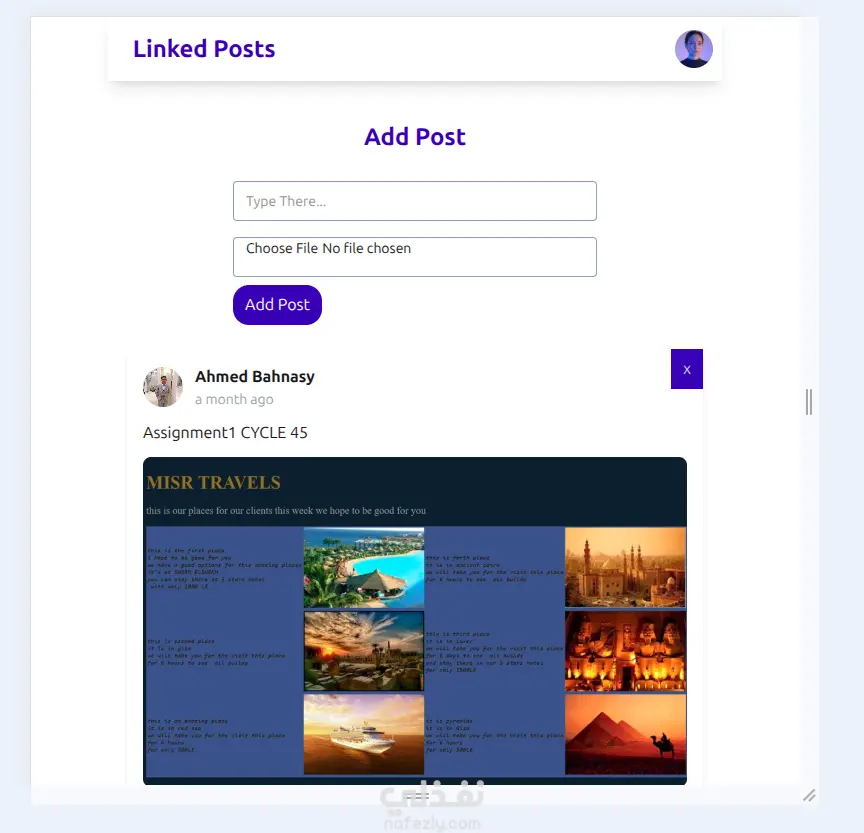Click the bottom-right corner resize grip
This screenshot has width=864, height=833.
(x=809, y=796)
